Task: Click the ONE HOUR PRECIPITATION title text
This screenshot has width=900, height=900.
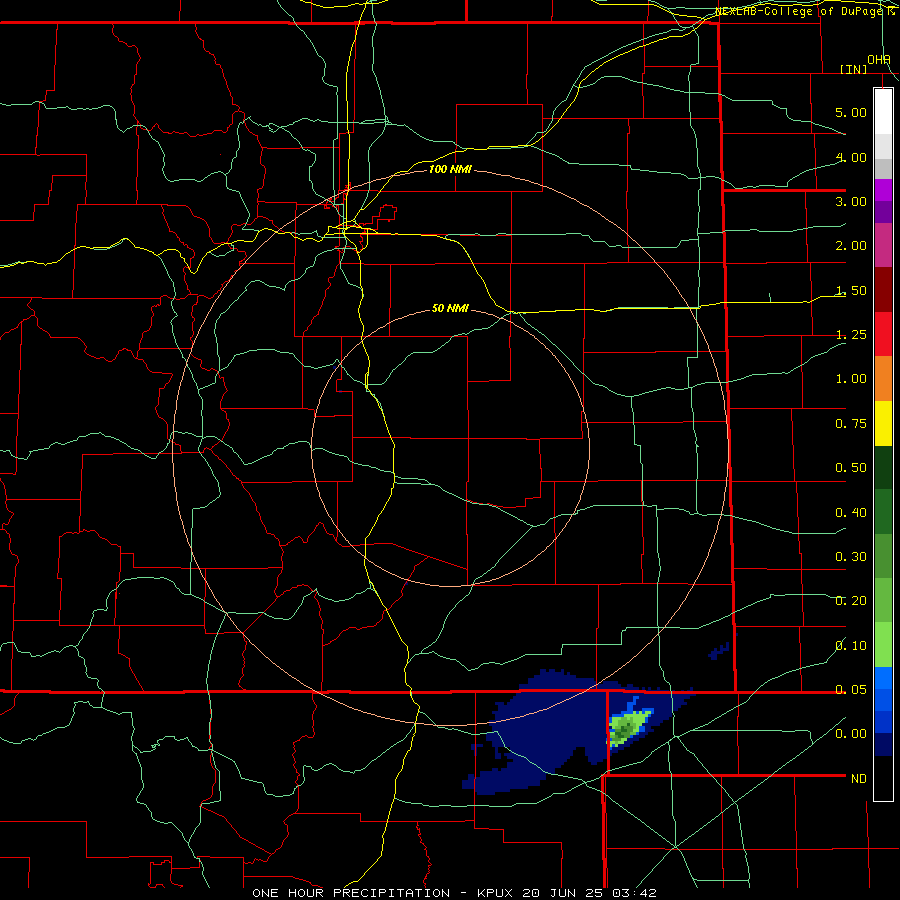Action: coord(351,893)
